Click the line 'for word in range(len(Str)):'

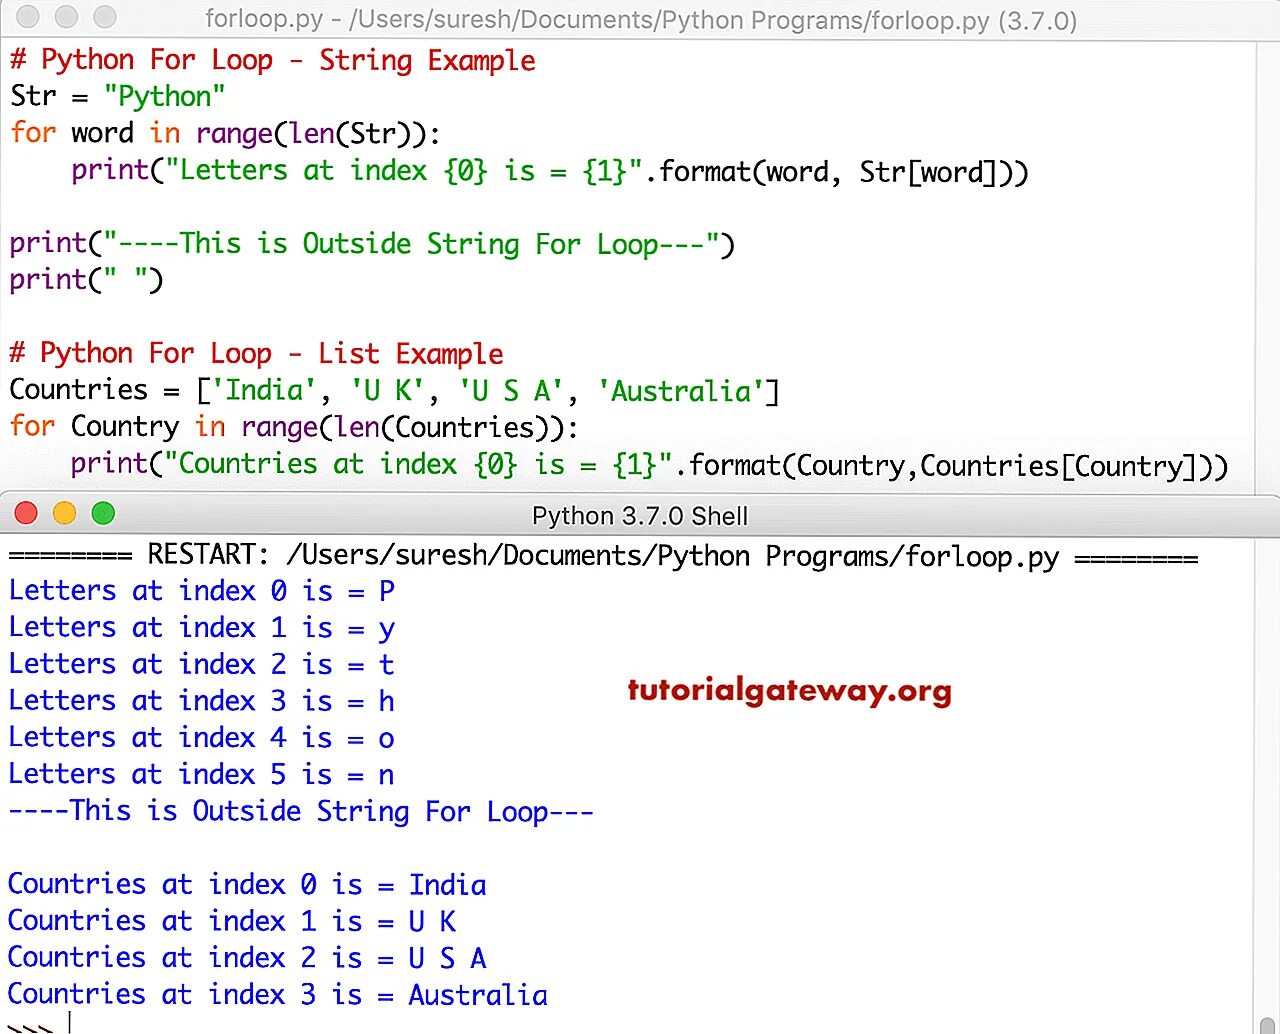coord(225,133)
